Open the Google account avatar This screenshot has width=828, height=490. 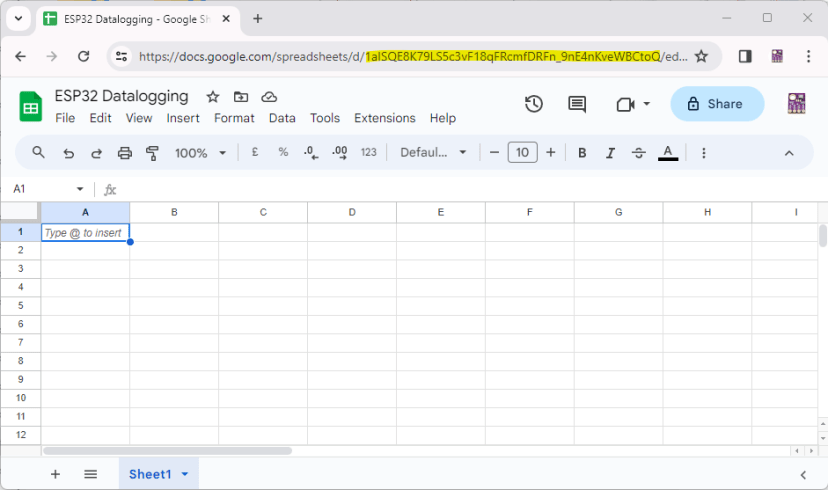(796, 104)
